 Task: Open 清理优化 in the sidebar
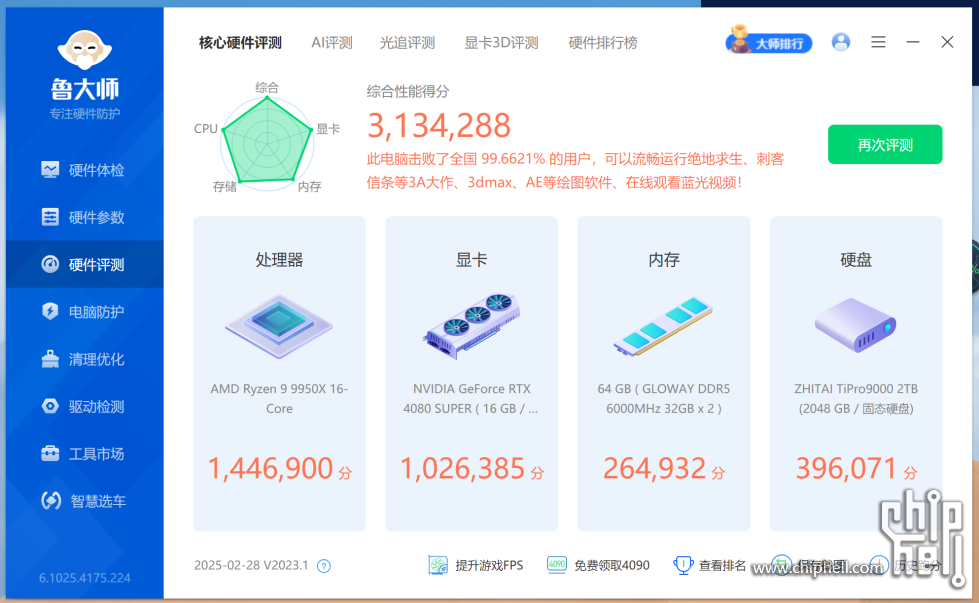click(84, 359)
